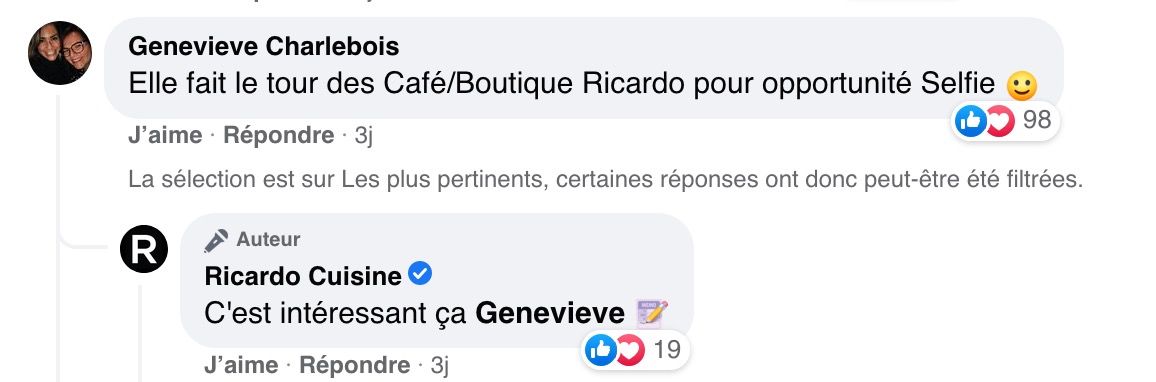Click the bold Genevieve mention in reply

pos(550,314)
